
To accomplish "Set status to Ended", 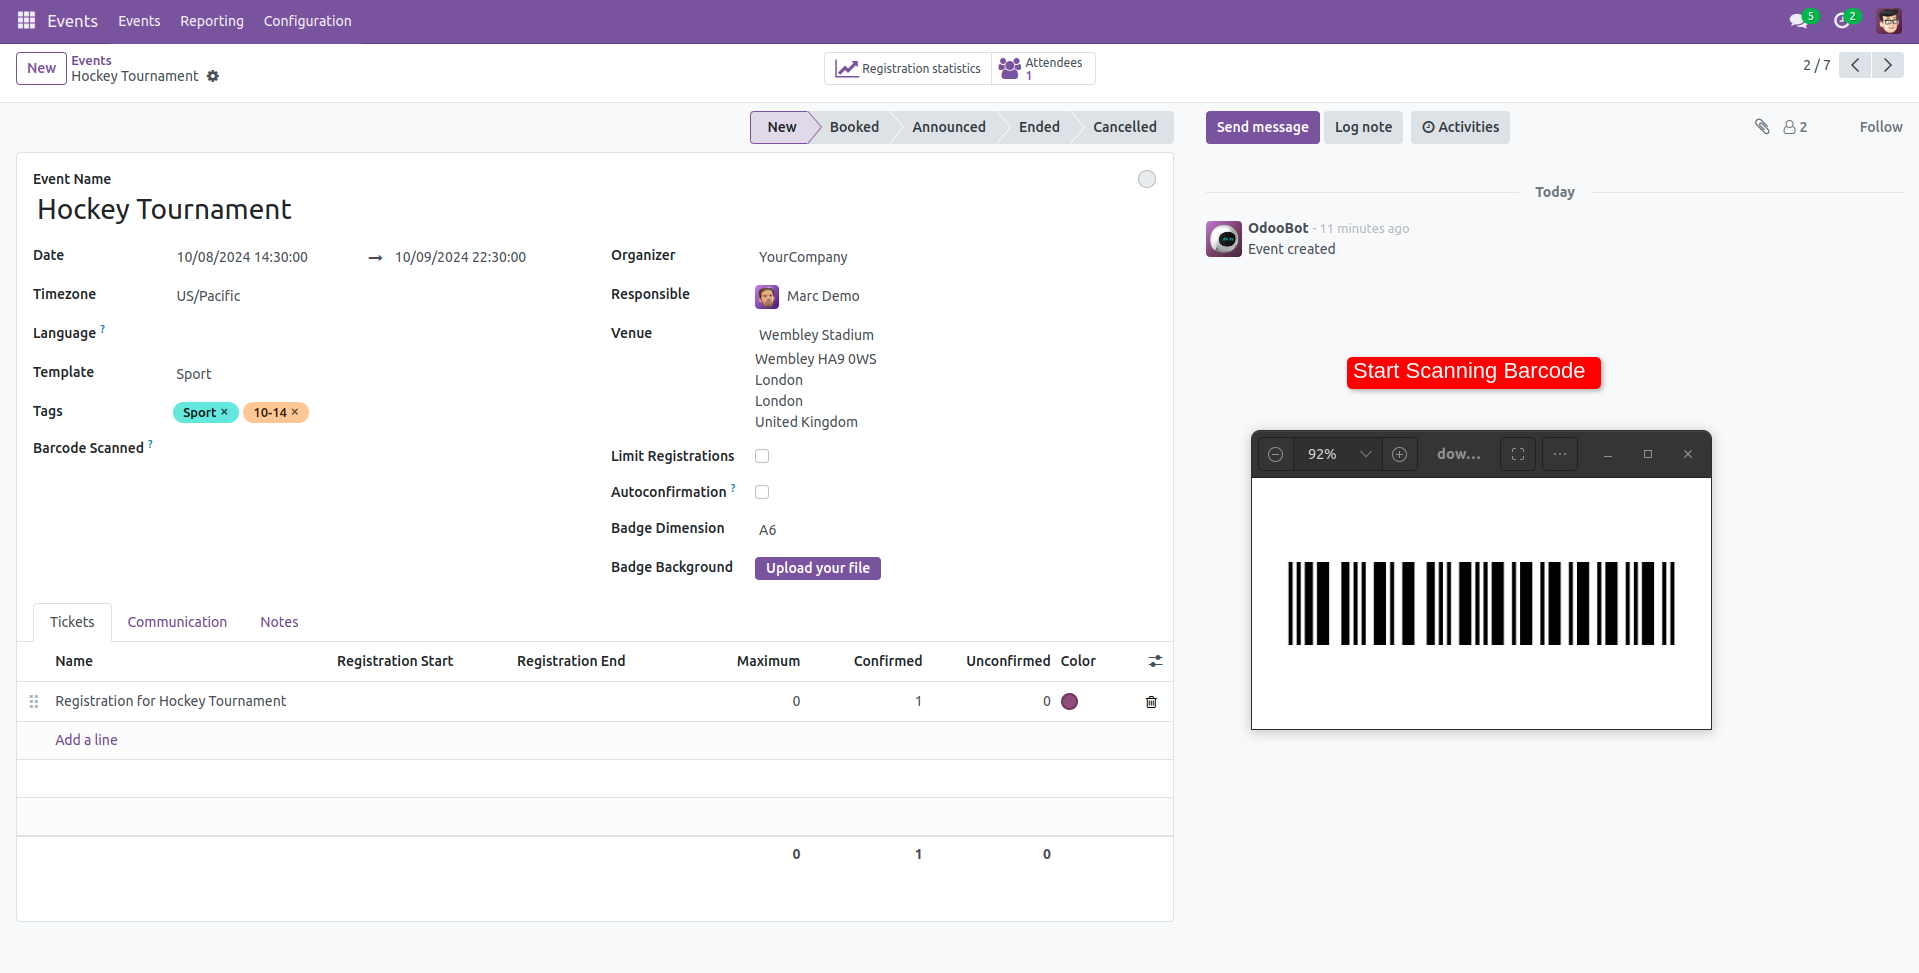I will click(x=1039, y=127).
